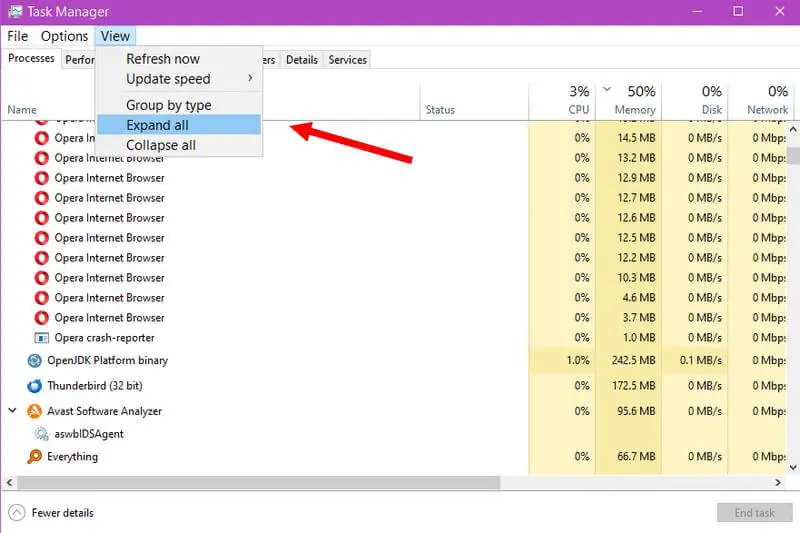800x533 pixels.
Task: Sort by the Name column header
Action: [22, 110]
